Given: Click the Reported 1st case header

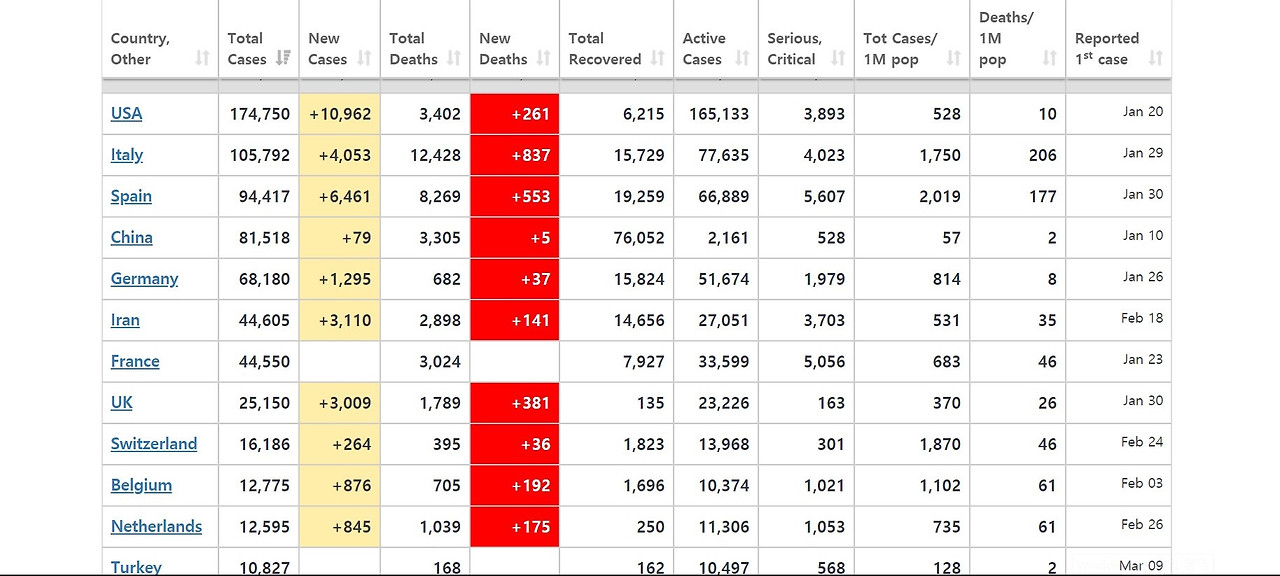Looking at the screenshot, I should click(1119, 39).
